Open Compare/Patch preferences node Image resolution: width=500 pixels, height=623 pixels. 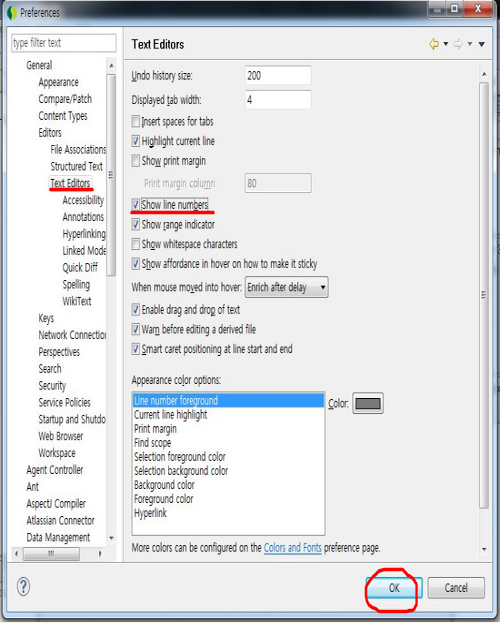[x=65, y=99]
